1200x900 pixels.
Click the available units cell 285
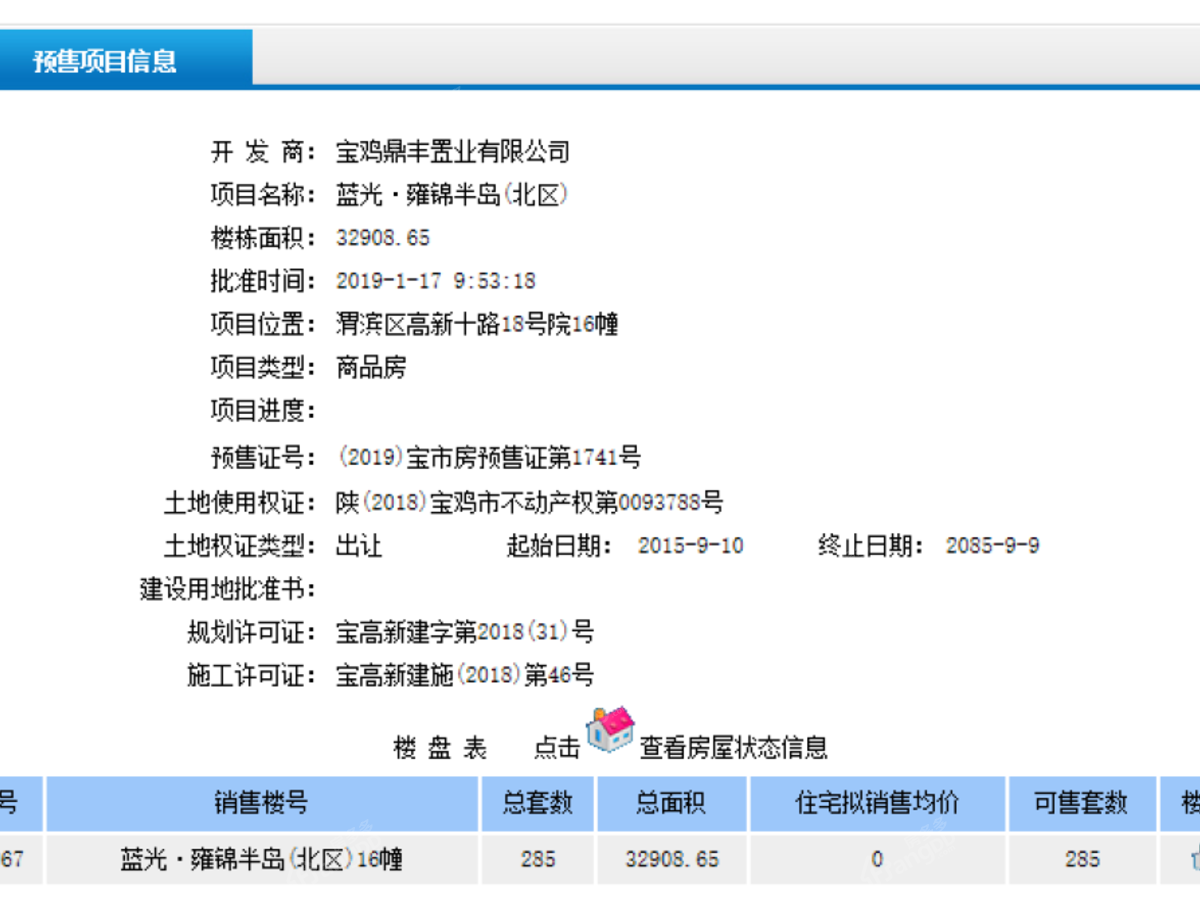pos(1082,859)
